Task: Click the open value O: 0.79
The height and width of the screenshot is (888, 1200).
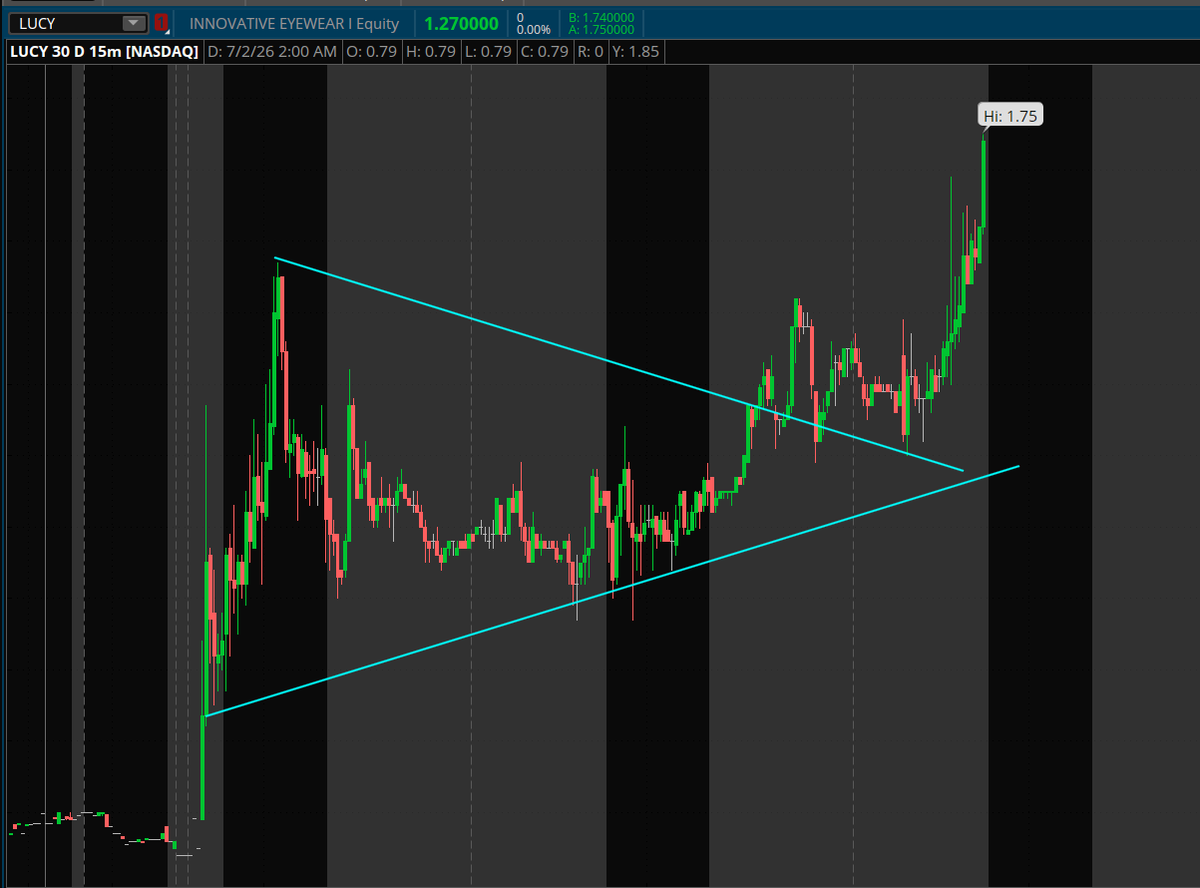Action: pyautogui.click(x=374, y=51)
